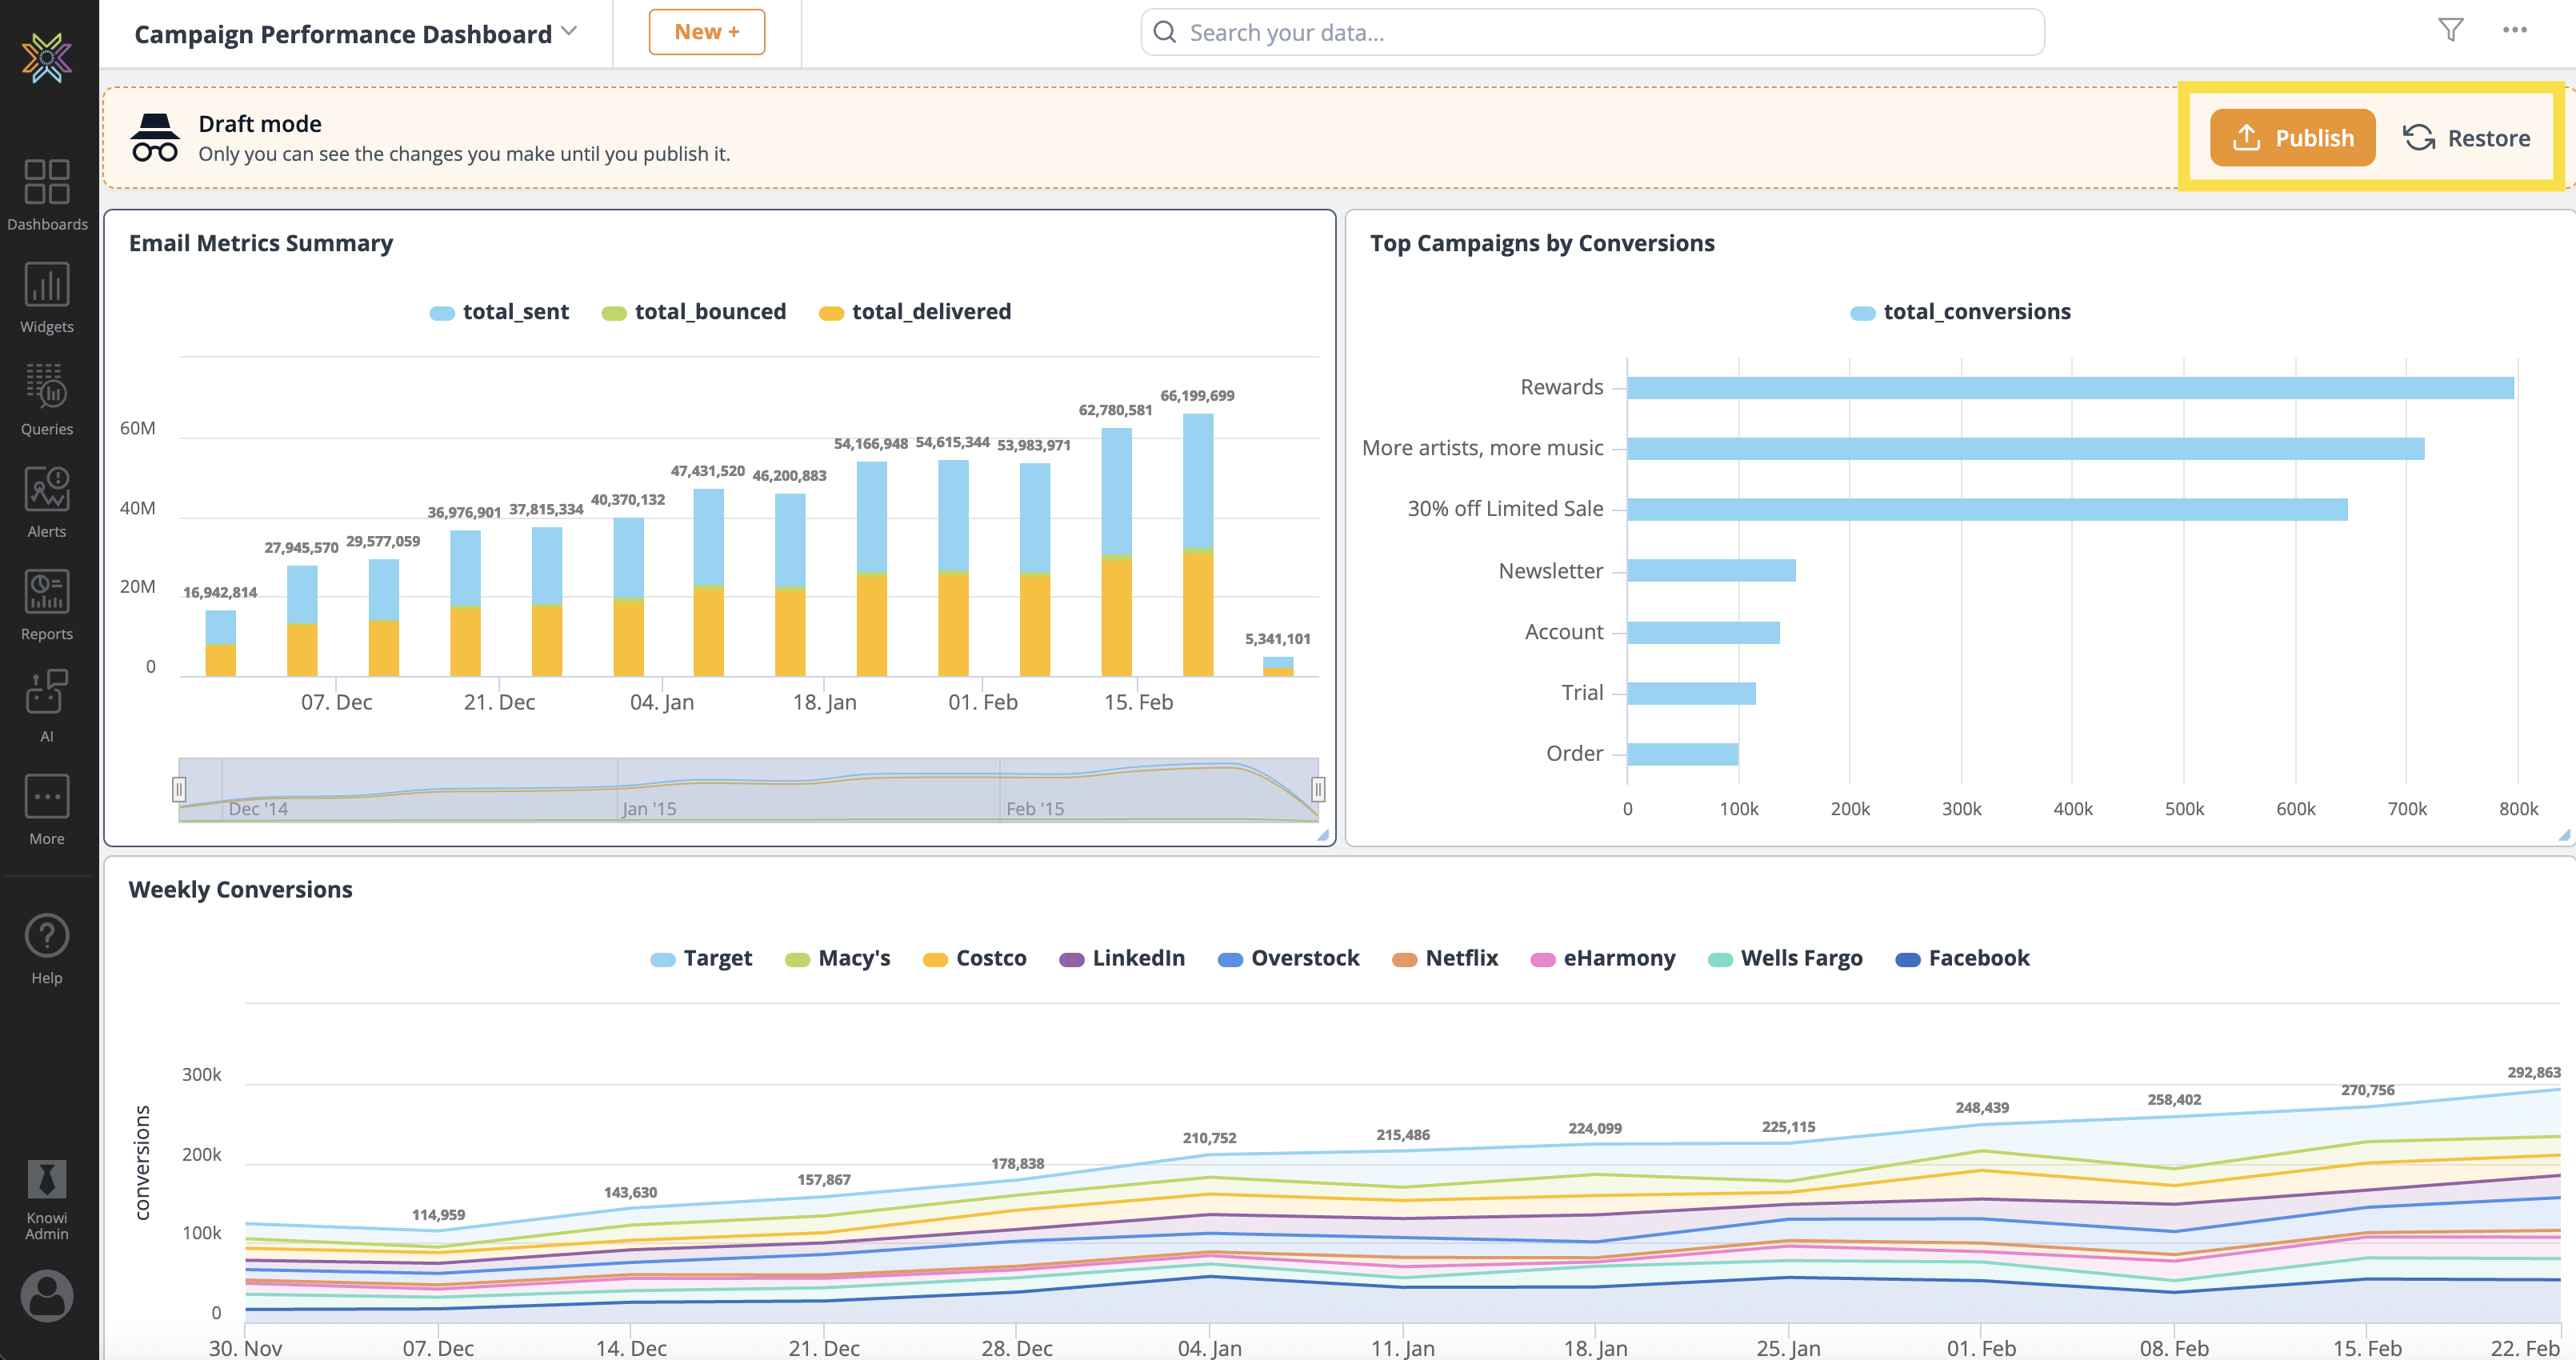Viewport: 2576px width, 1360px height.
Task: Open the user profile avatar
Action: [x=47, y=1295]
